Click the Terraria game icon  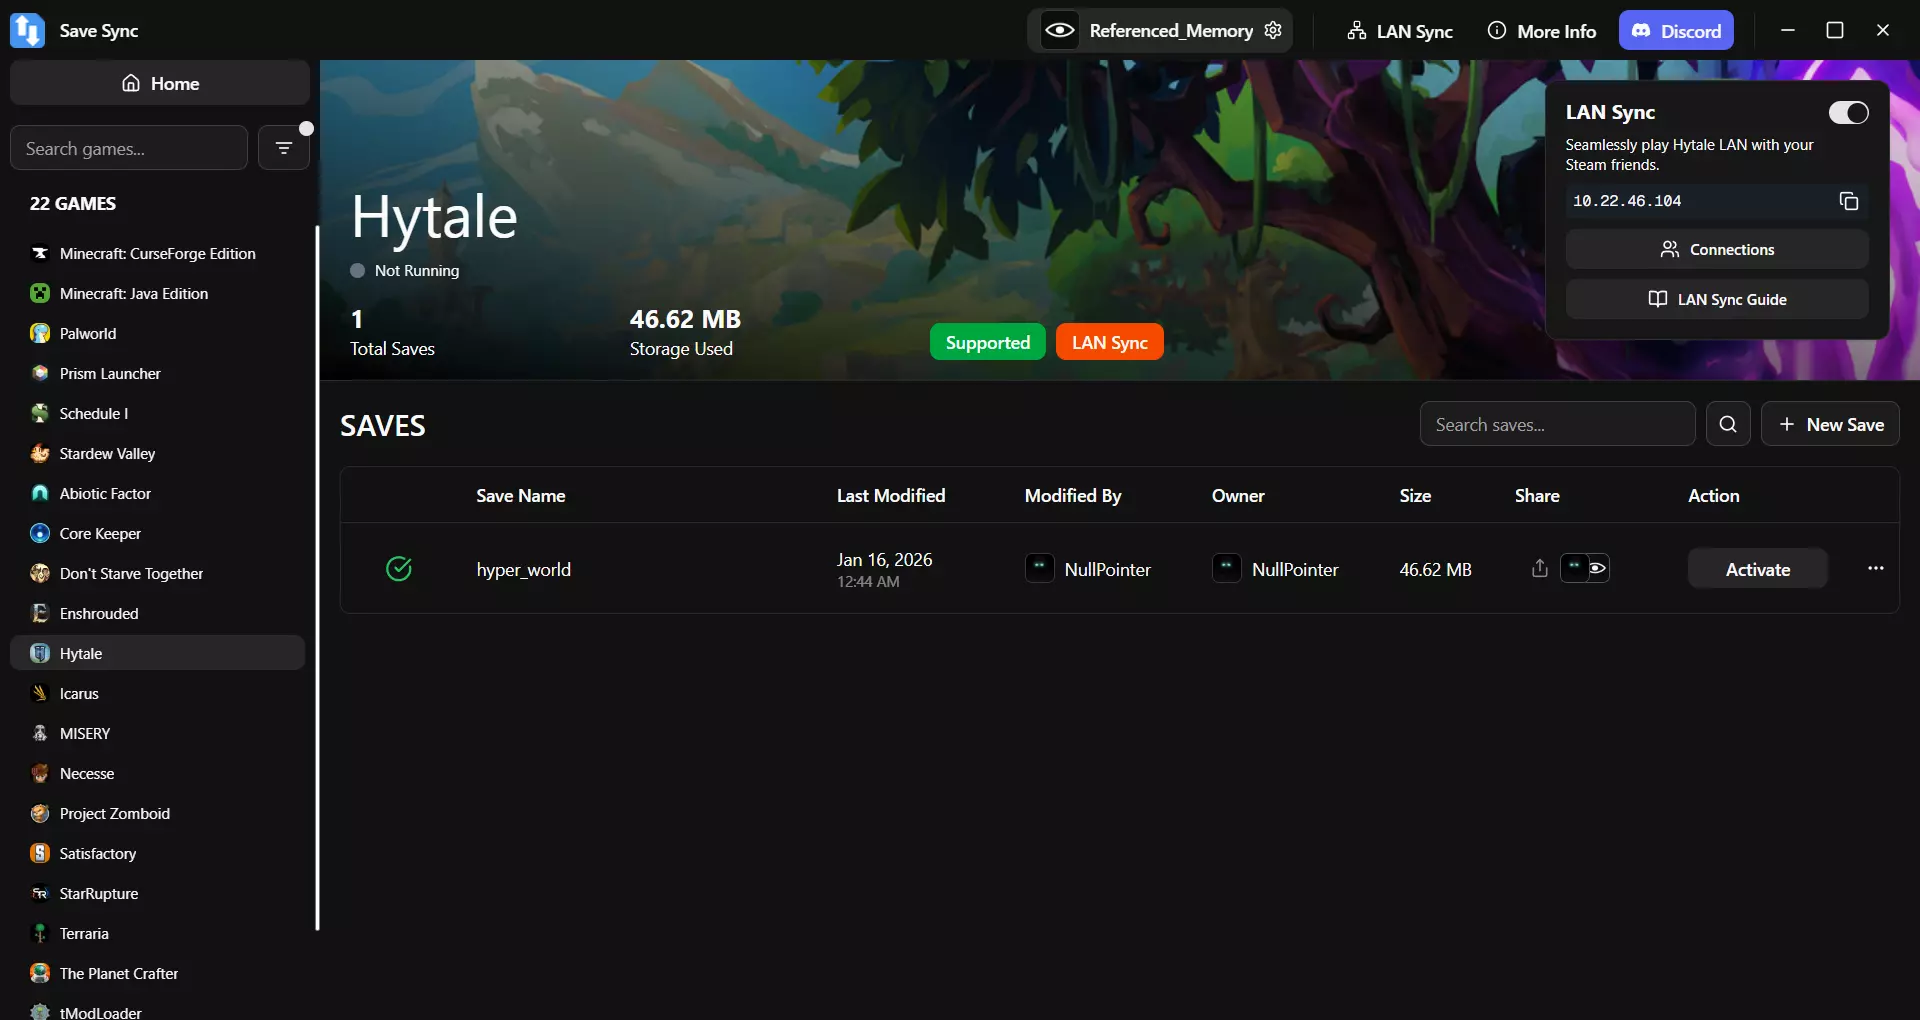[x=40, y=933]
